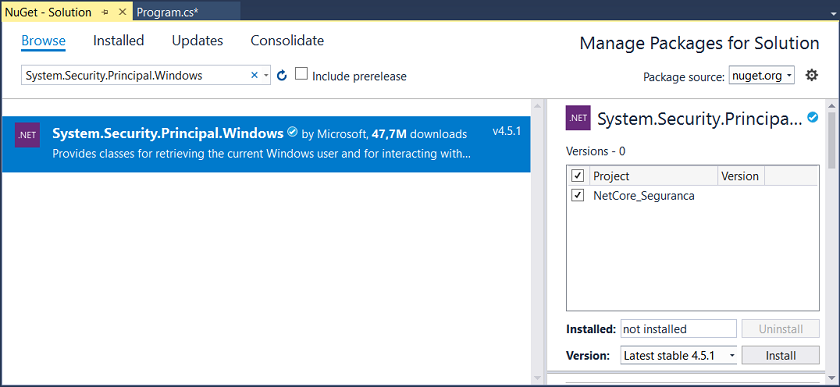
Task: Open the Program.cs* document tab
Action: point(168,12)
